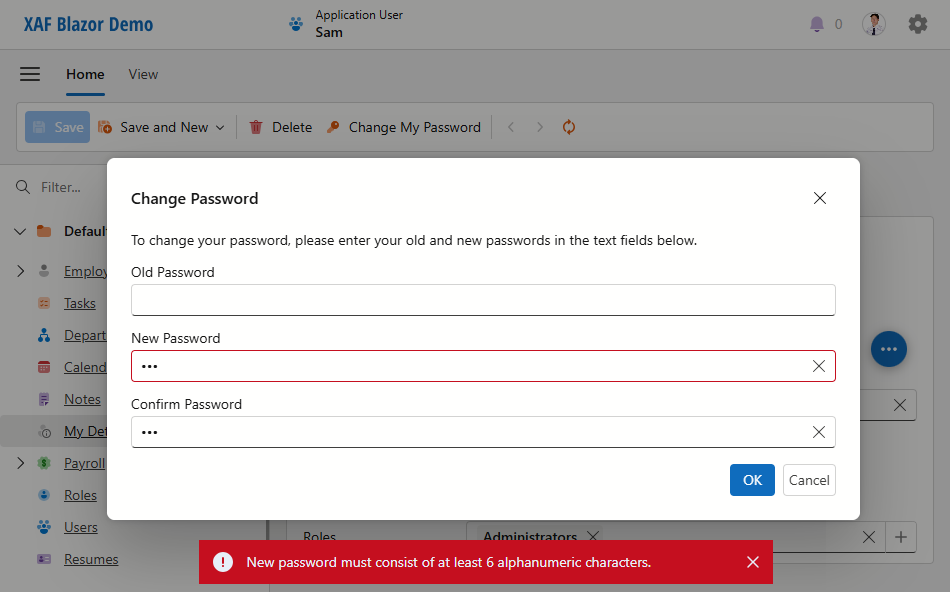
Task: Click inside the Old Password field
Action: [483, 300]
